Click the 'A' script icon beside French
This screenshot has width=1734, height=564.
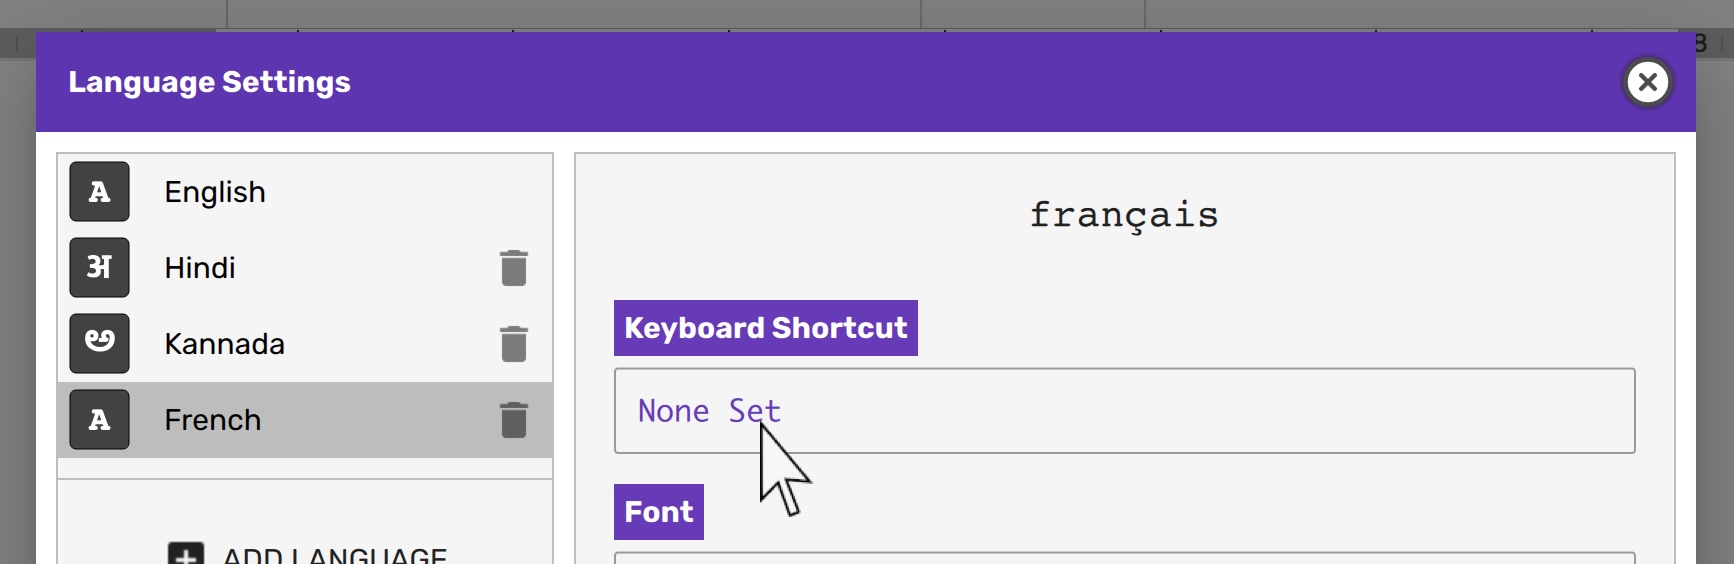point(99,420)
